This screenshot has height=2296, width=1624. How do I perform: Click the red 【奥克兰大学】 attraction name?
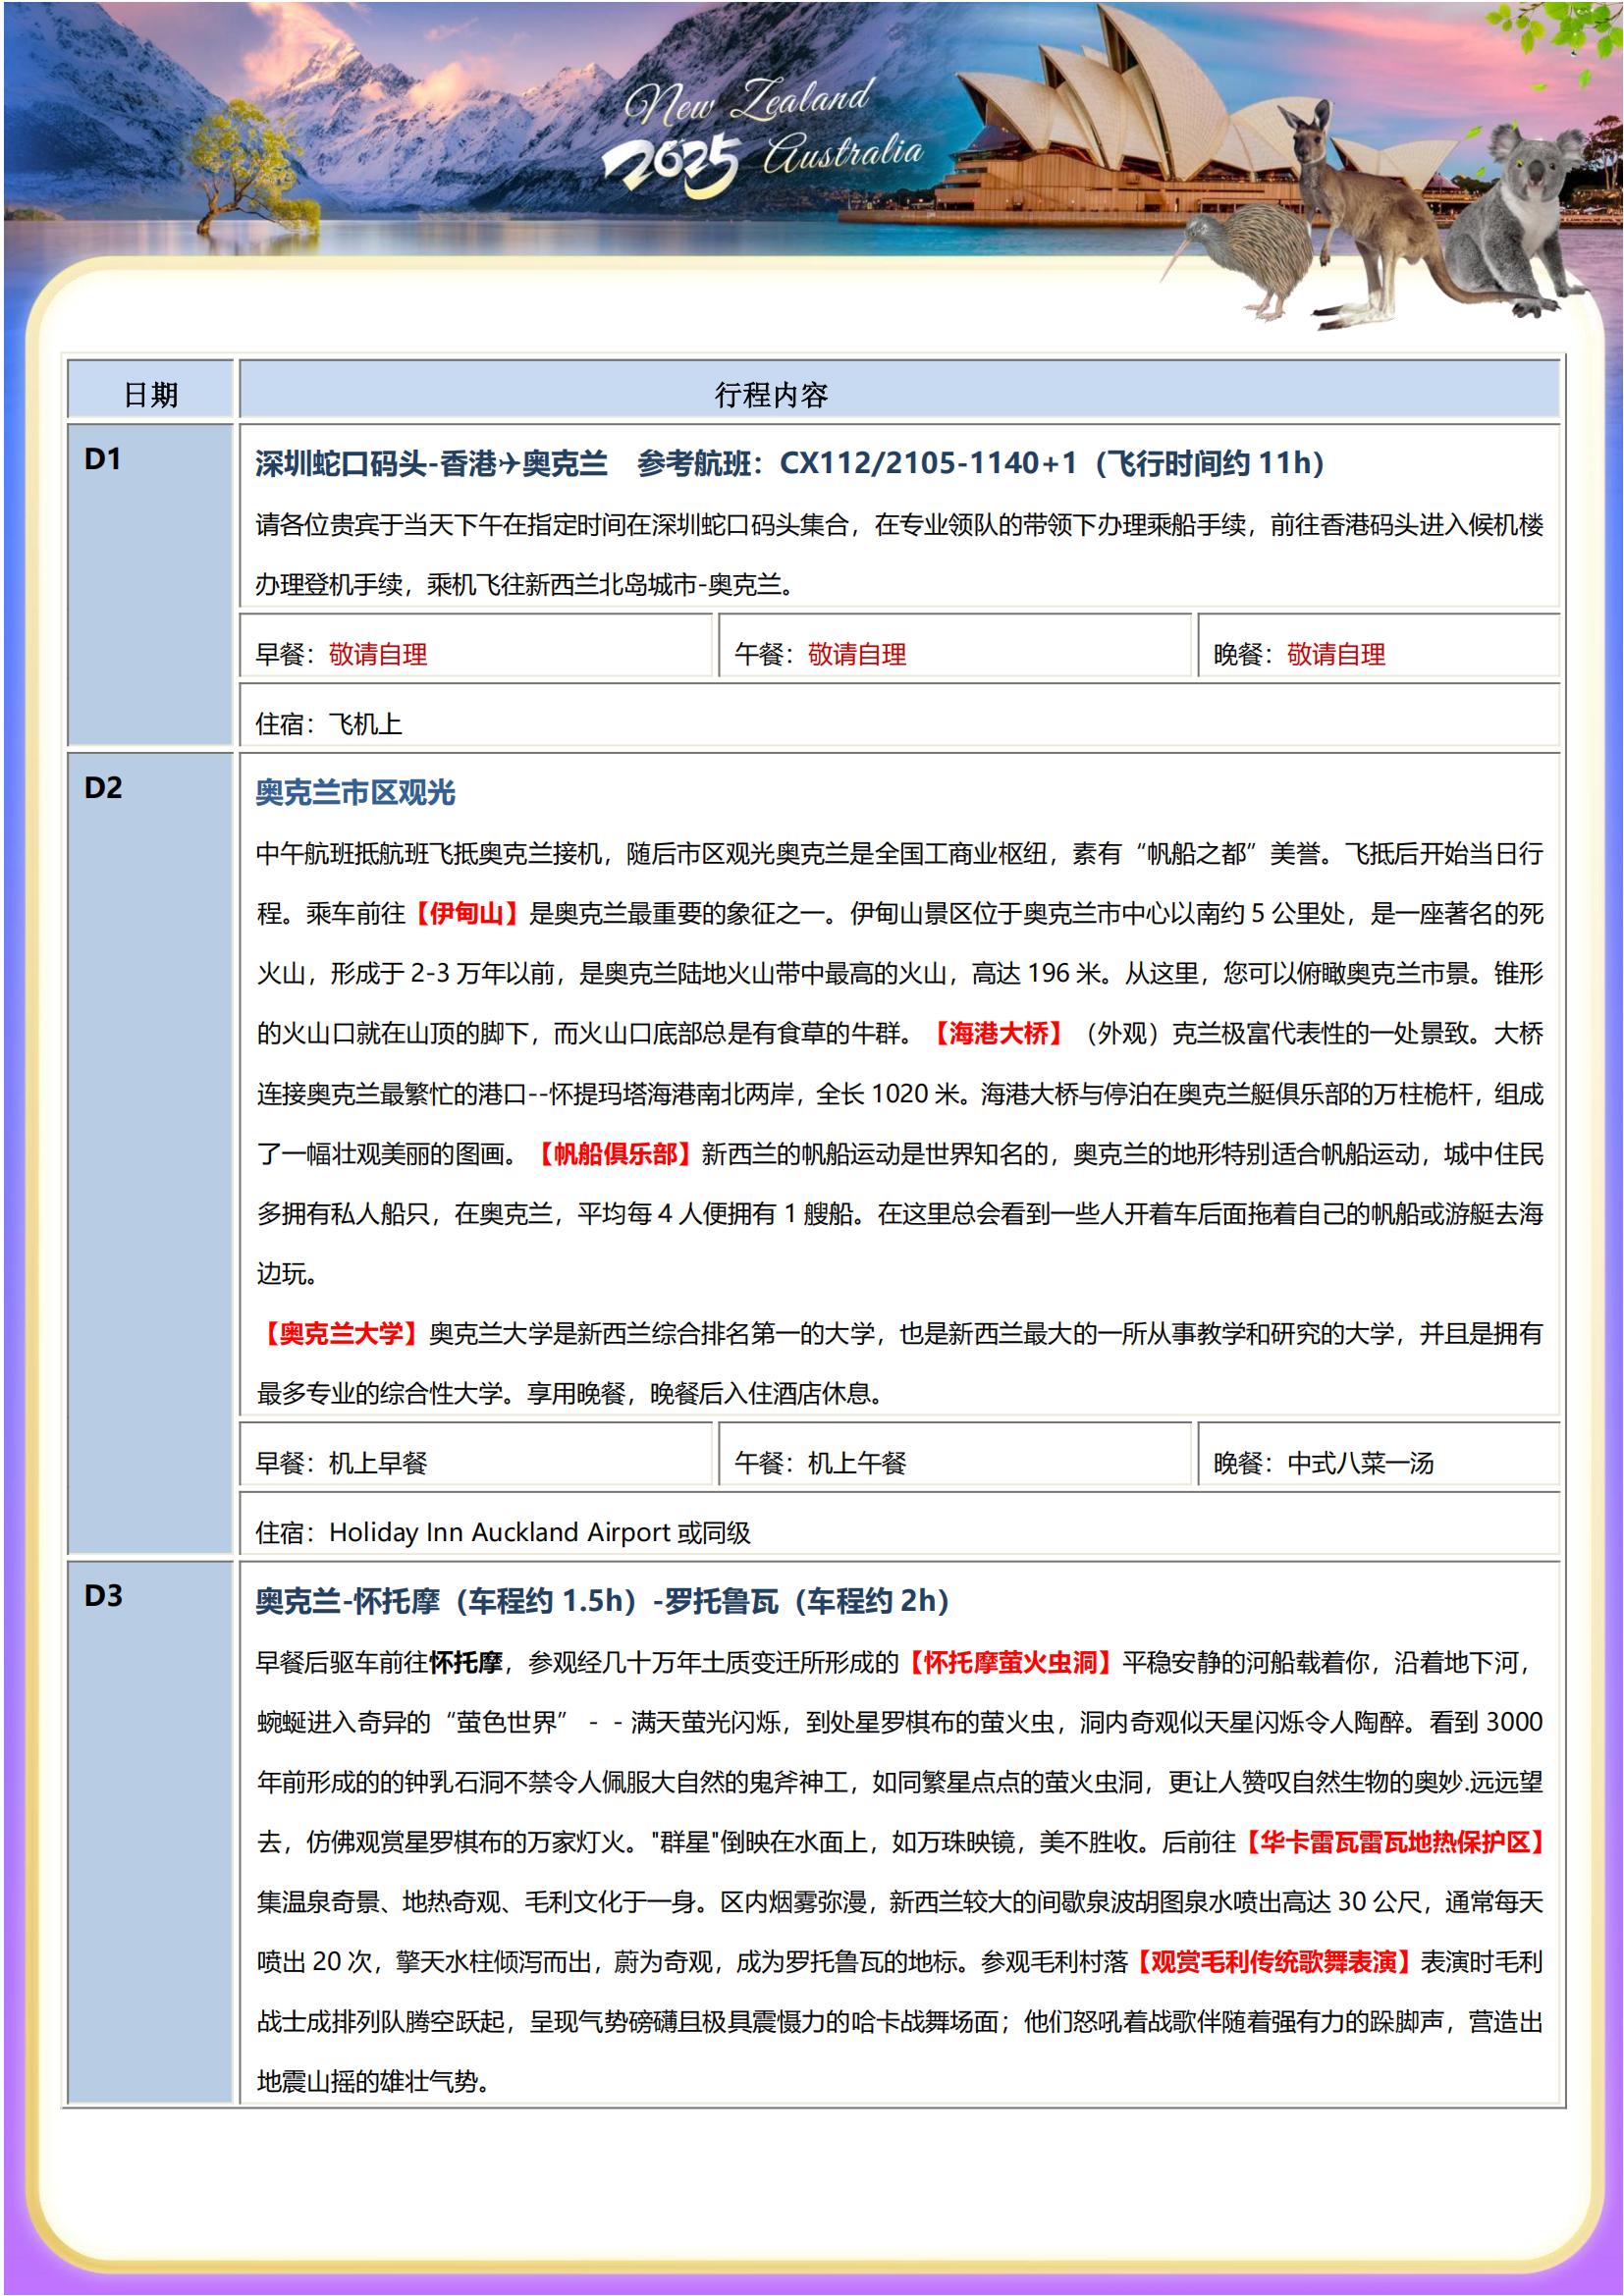tap(340, 1334)
